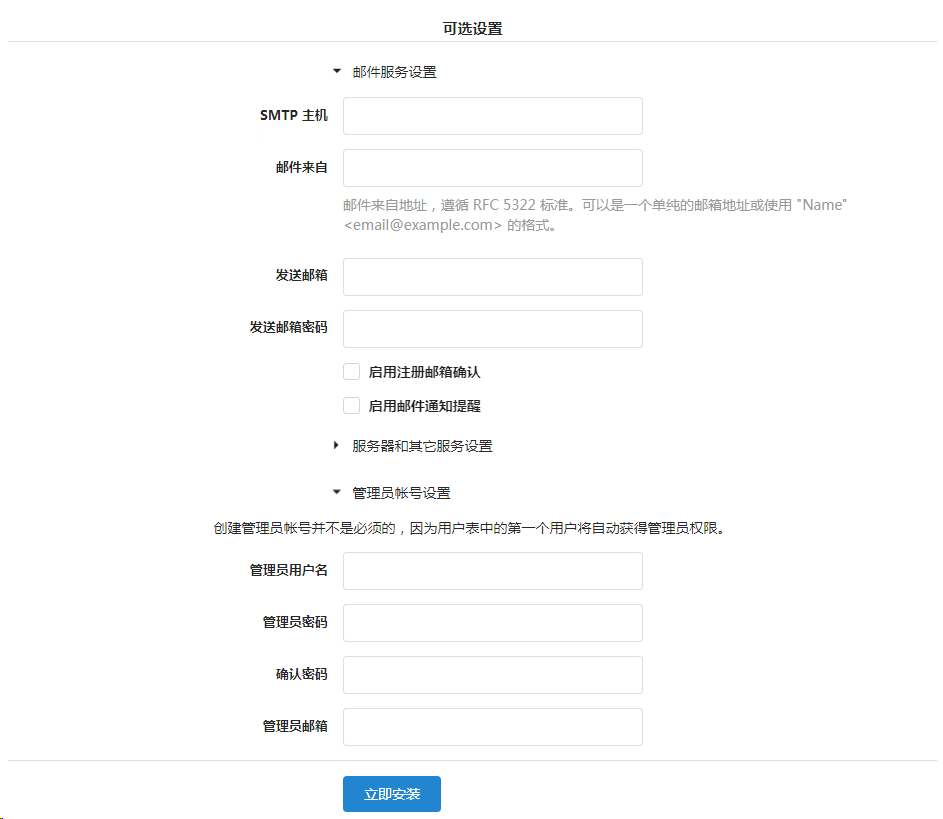Image resolution: width=943 pixels, height=819 pixels.
Task: Click the SMTP 主机 field label
Action: pos(293,116)
